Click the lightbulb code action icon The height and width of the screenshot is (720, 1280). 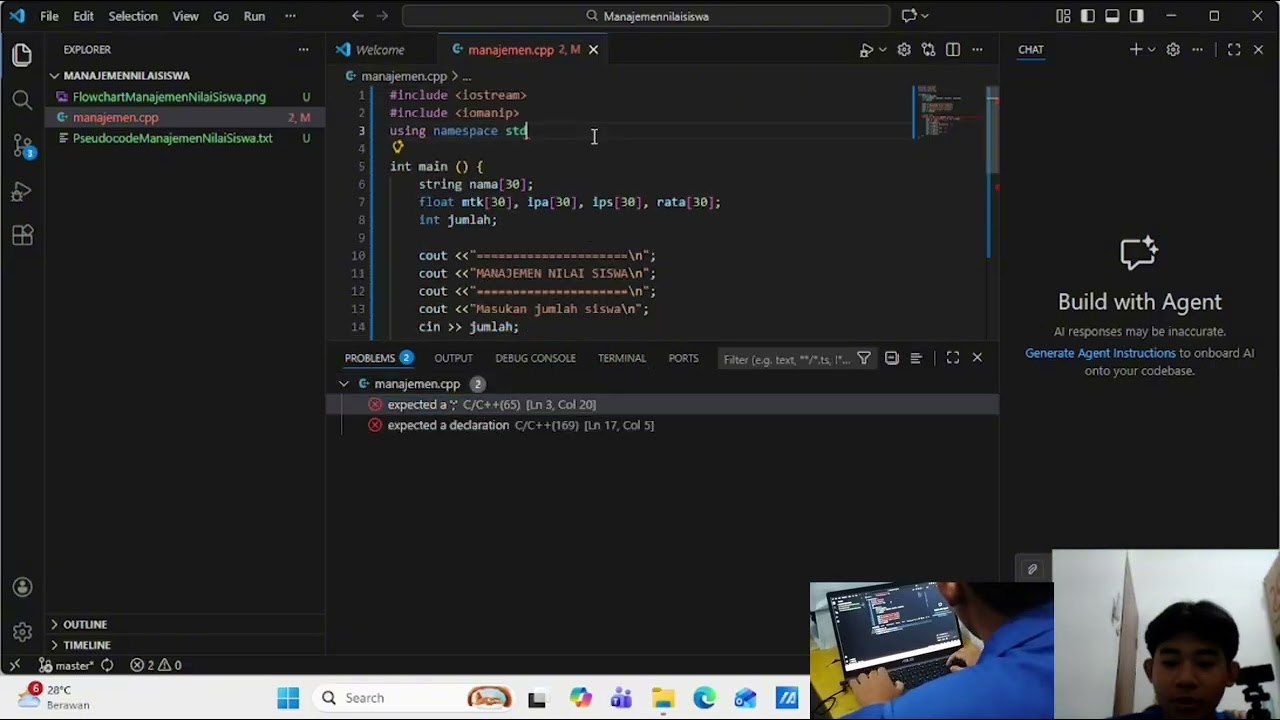[398, 147]
